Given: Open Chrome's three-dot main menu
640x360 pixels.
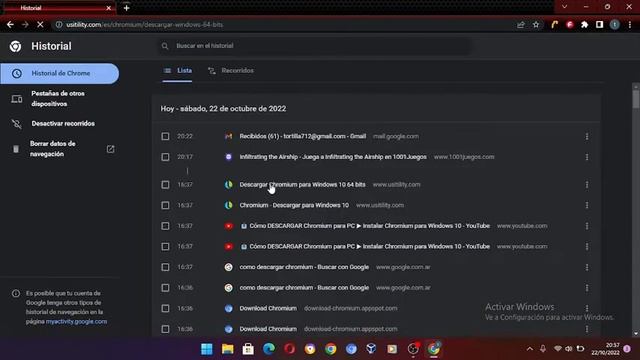Looking at the screenshot, I should pos(630,25).
